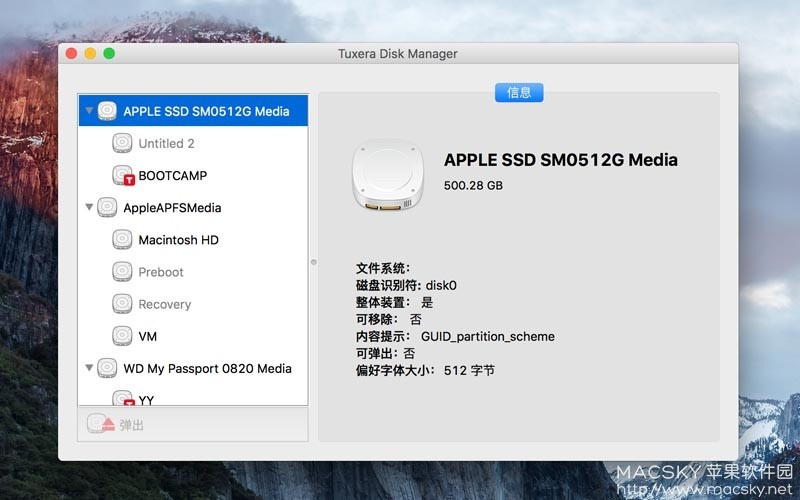The height and width of the screenshot is (500, 800).
Task: Click the 文件系统 label
Action: (383, 268)
